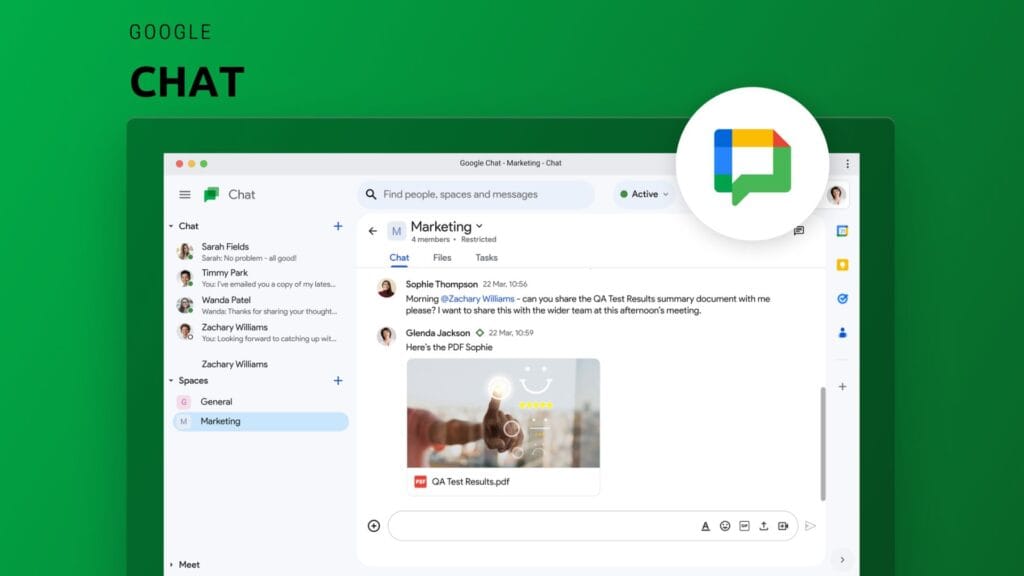Image resolution: width=1024 pixels, height=576 pixels.
Task: Click the search magnifier icon
Action: [x=371, y=195]
